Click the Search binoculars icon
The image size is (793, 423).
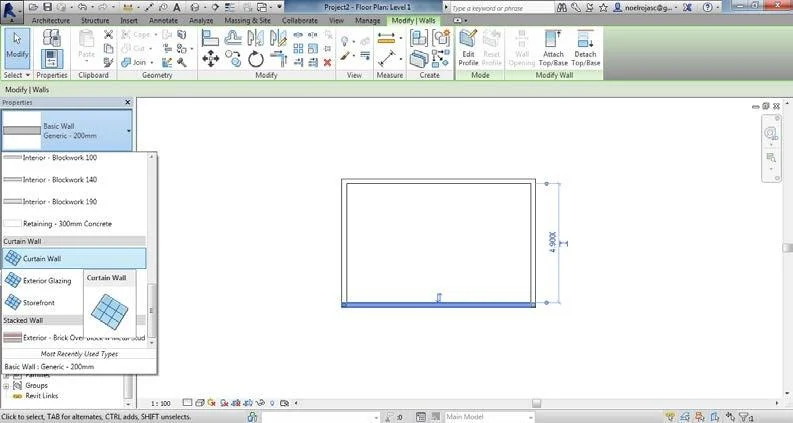[561, 8]
